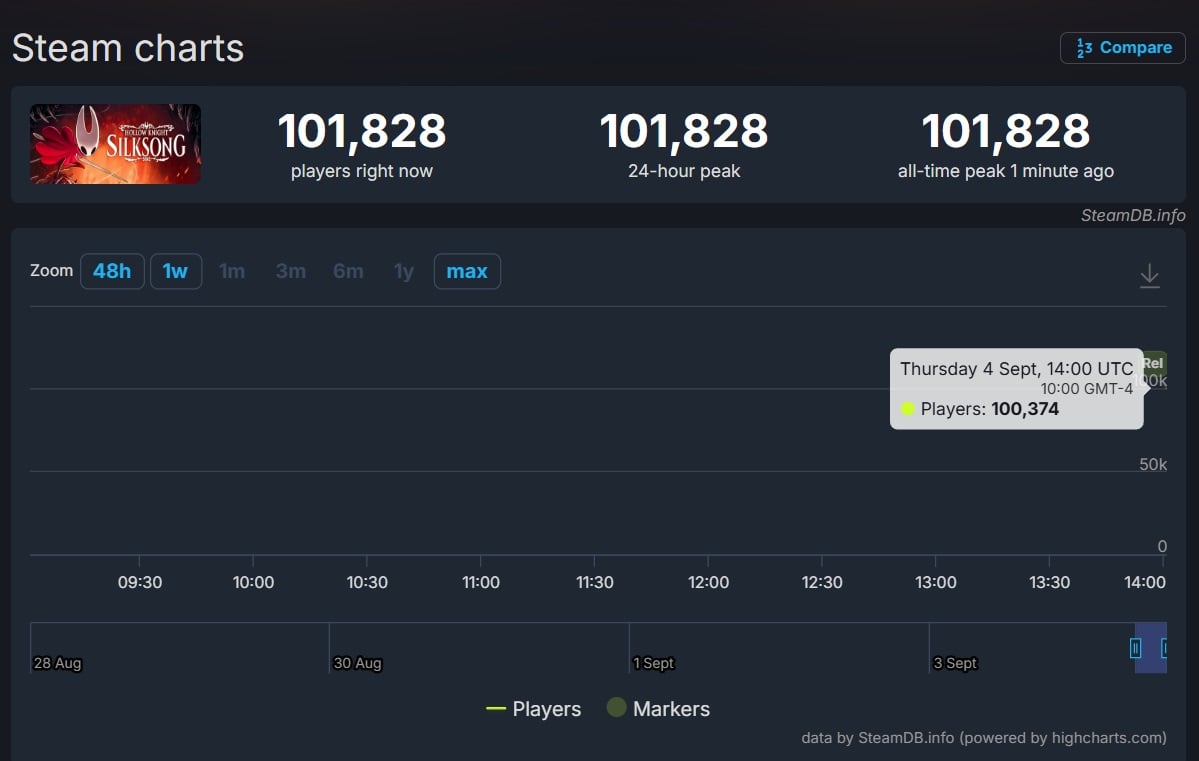
Task: Choose the 3m zoom range
Action: (x=290, y=271)
